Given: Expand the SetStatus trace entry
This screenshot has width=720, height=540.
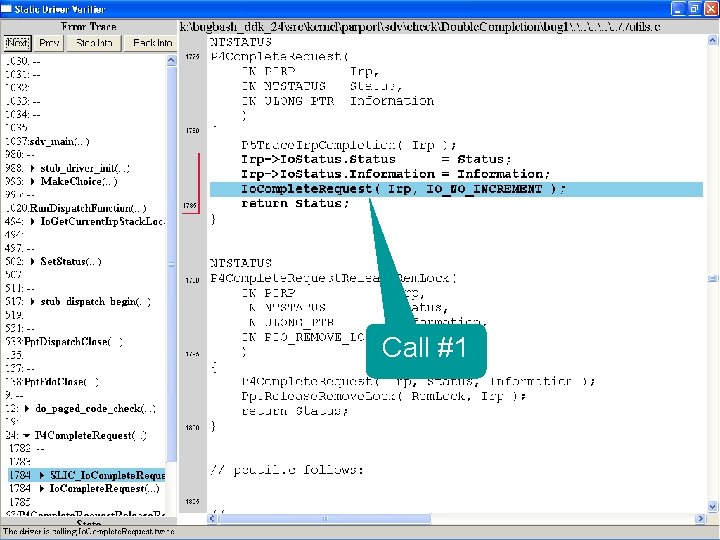Looking at the screenshot, I should (32, 262).
